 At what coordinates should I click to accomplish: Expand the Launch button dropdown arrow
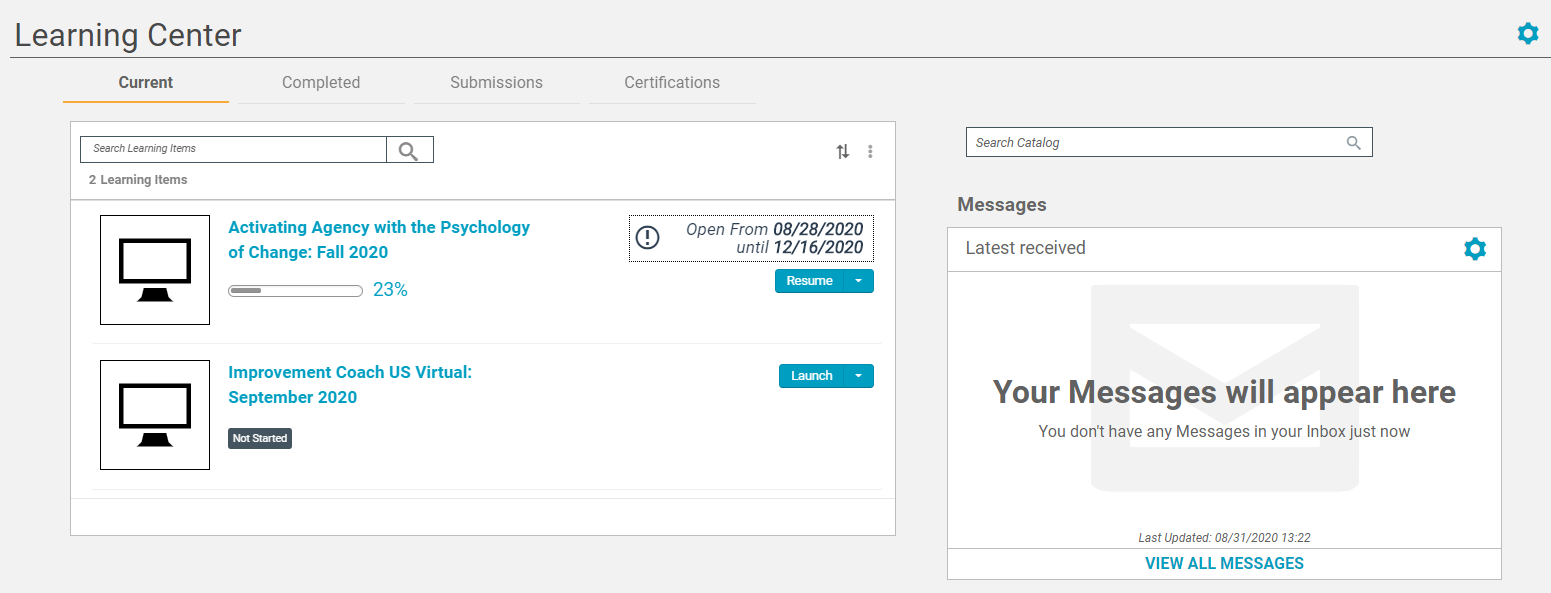(859, 376)
